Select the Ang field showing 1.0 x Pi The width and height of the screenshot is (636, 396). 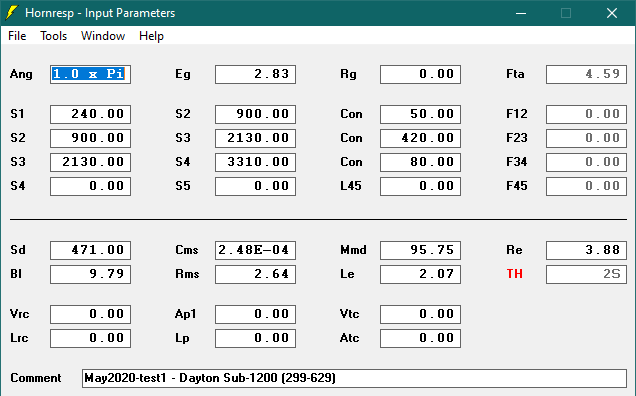coord(90,74)
